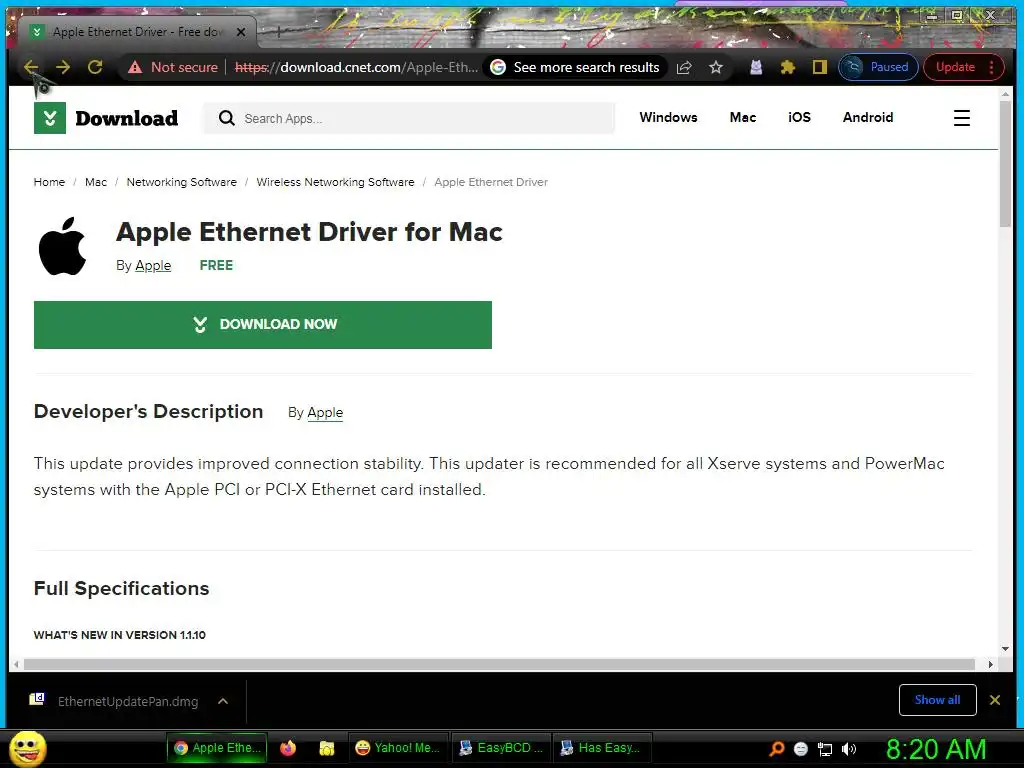Expand options chevron for EthernetUpdatePan.dmg
Viewport: 1024px width, 768px height.
(x=223, y=701)
